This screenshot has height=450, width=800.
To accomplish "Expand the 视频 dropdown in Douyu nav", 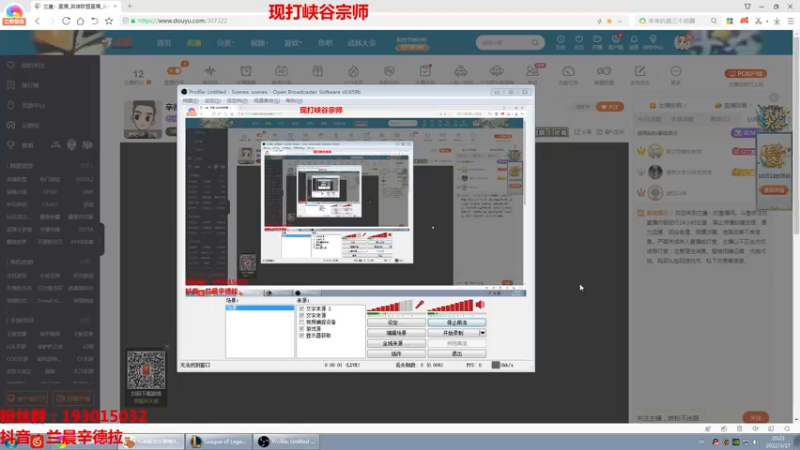I will [259, 43].
